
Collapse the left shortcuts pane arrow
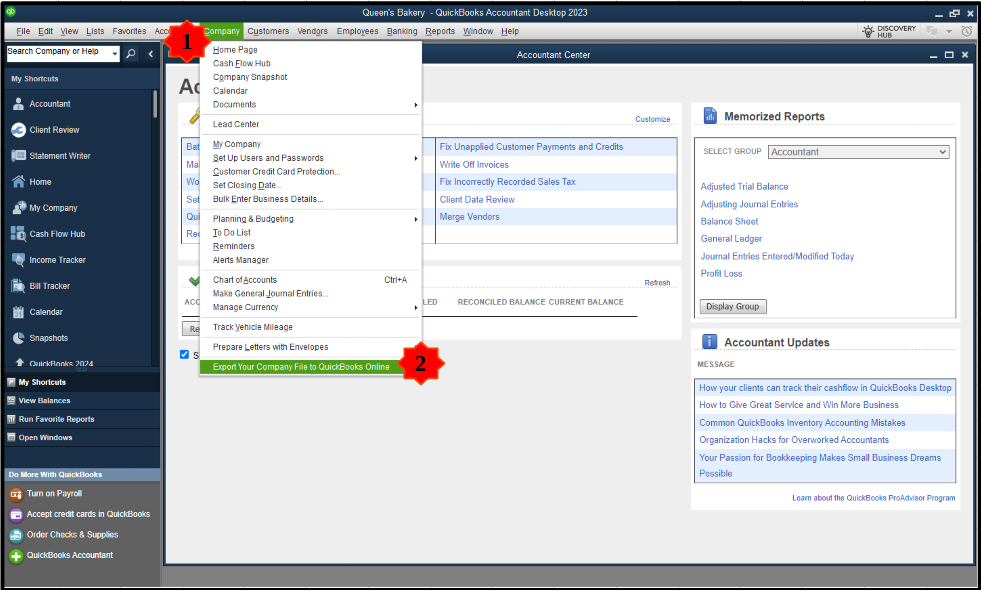pos(151,54)
